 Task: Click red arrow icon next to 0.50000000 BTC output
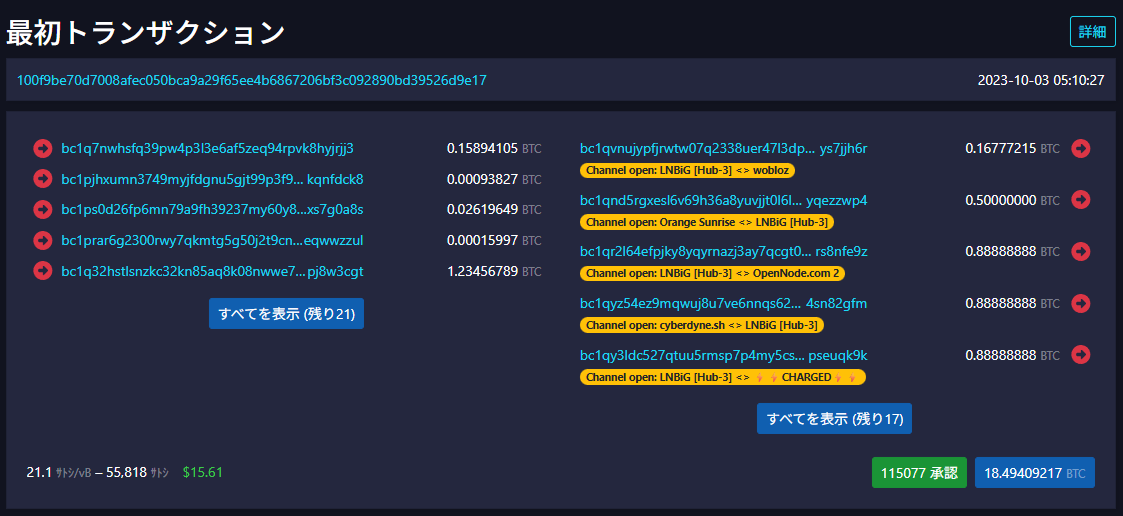click(1080, 199)
